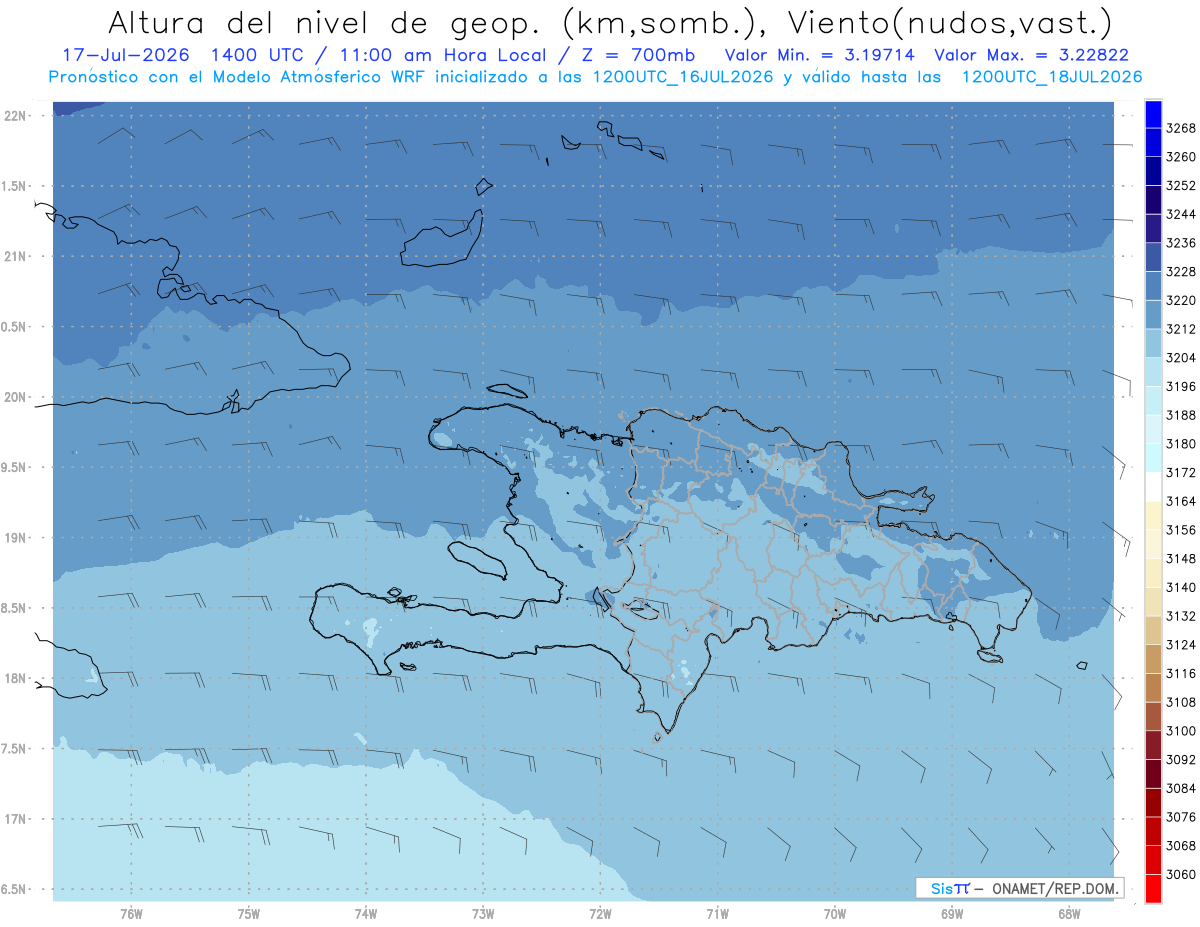Click the color bar label "3196"
Screen dimensions: 1200x927
tap(1181, 387)
